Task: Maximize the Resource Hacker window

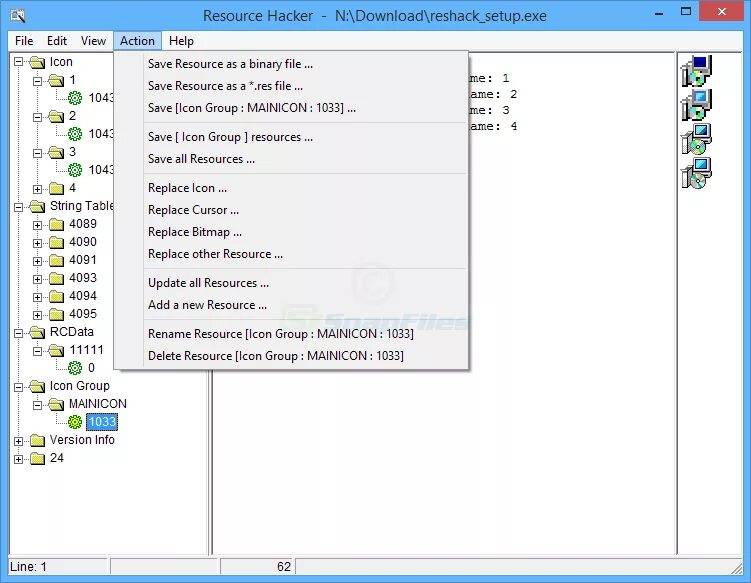Action: [x=686, y=11]
